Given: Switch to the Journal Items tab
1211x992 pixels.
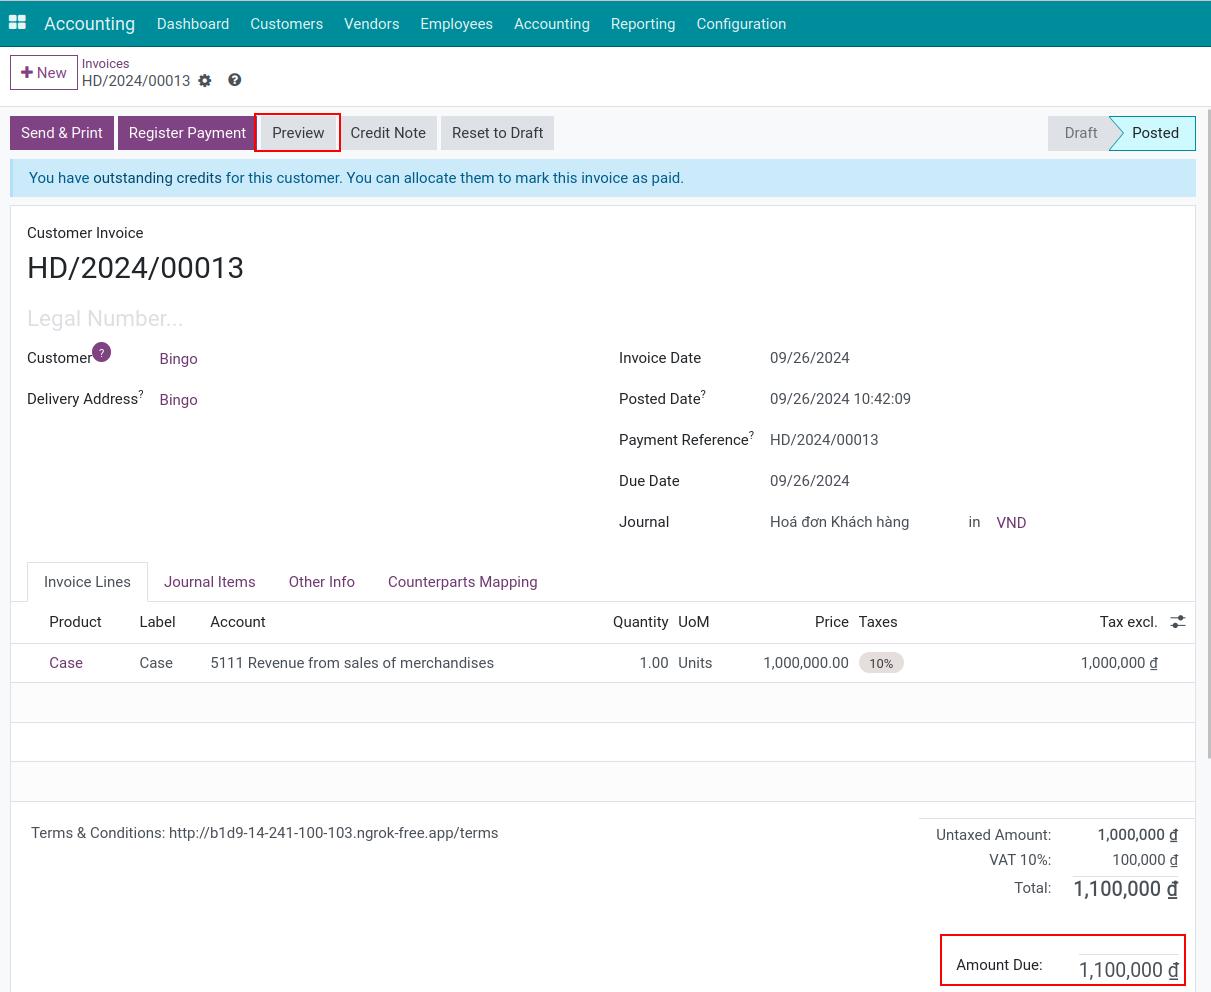Looking at the screenshot, I should click(210, 582).
